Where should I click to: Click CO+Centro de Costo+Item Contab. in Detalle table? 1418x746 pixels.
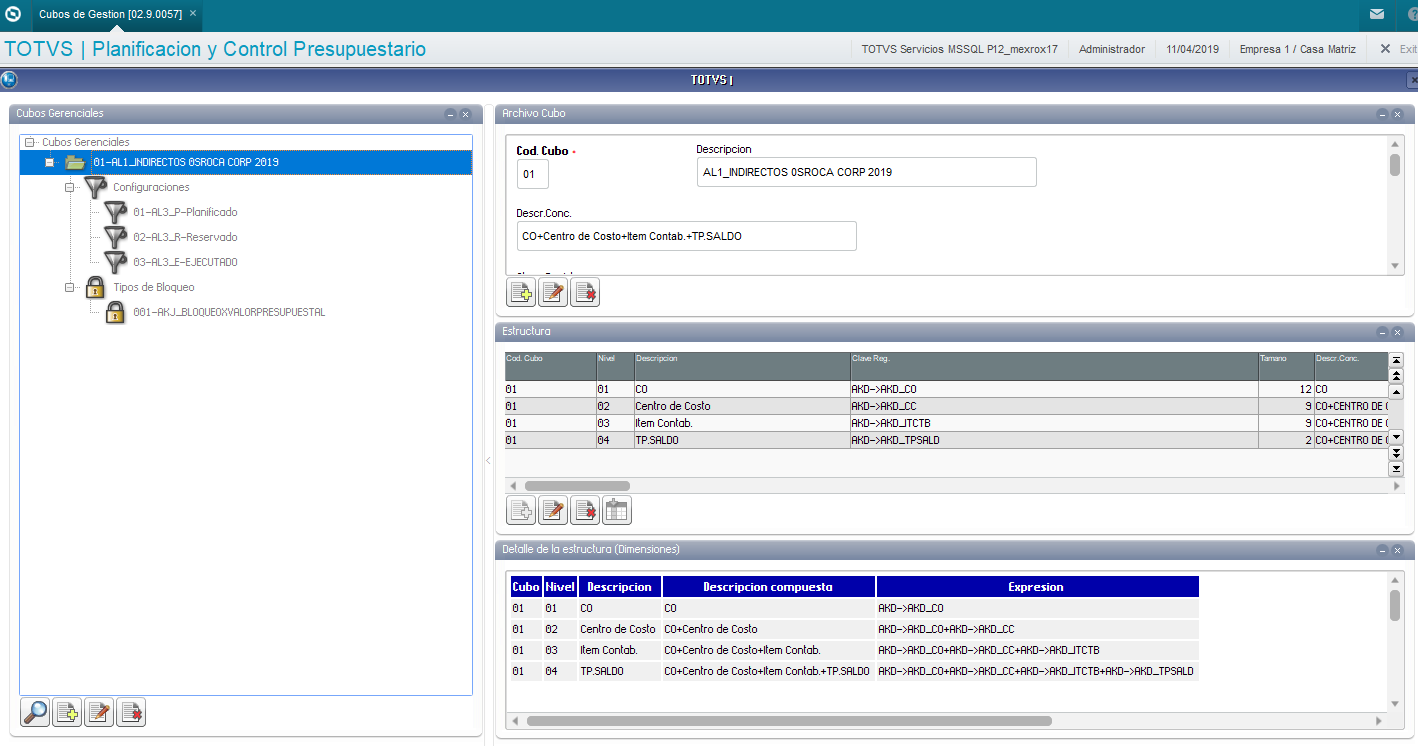tap(767, 650)
